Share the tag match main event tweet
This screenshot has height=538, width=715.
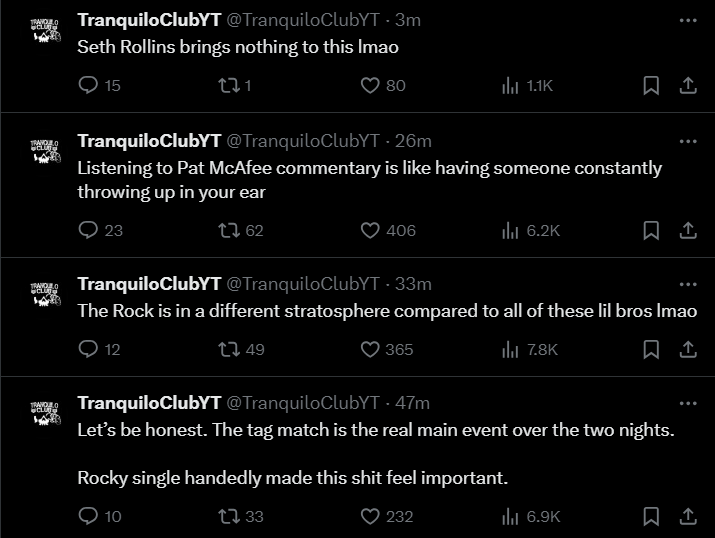click(x=688, y=516)
